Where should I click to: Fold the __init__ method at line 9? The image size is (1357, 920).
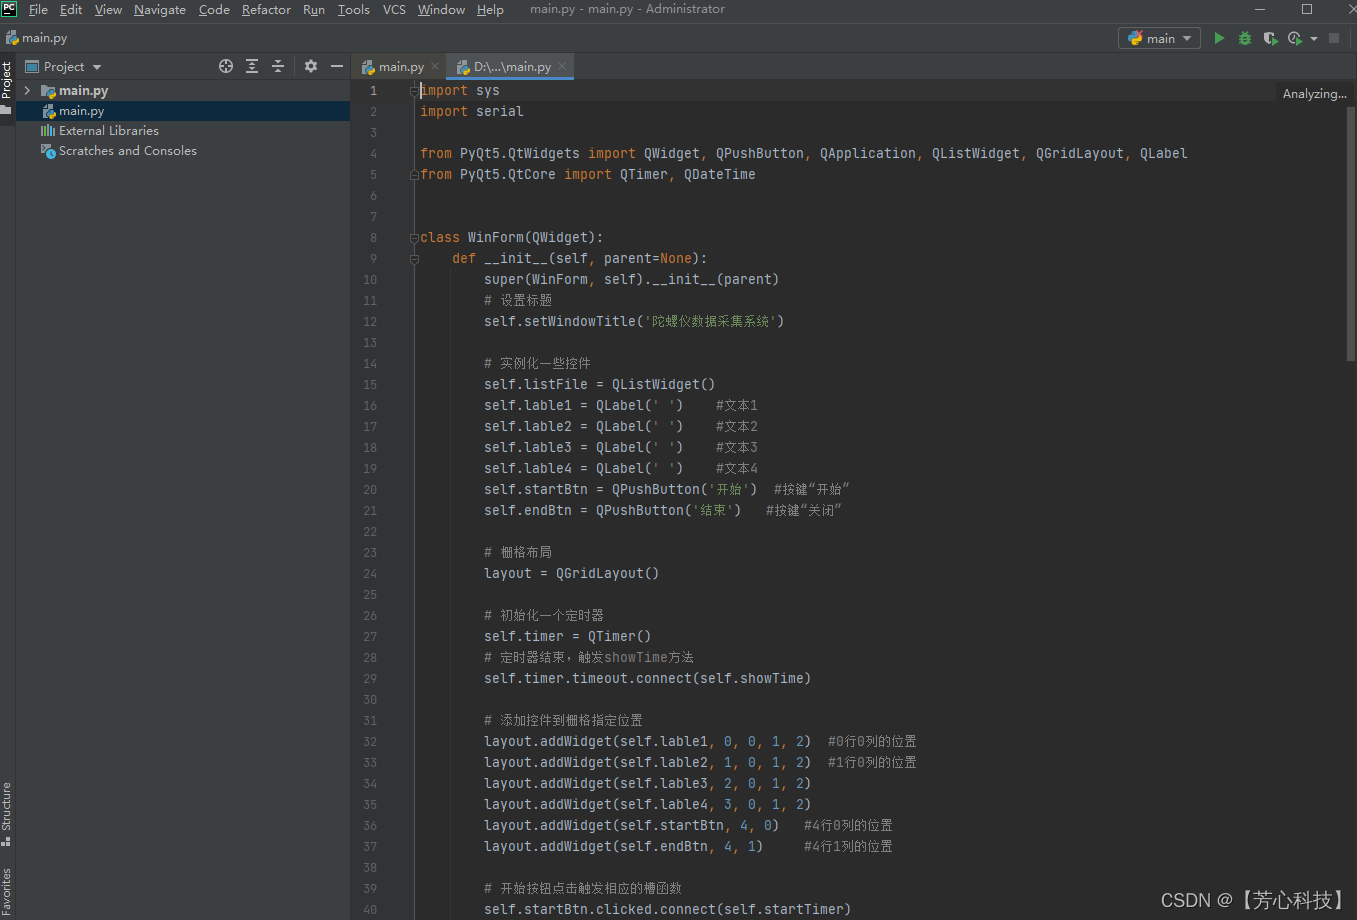413,258
